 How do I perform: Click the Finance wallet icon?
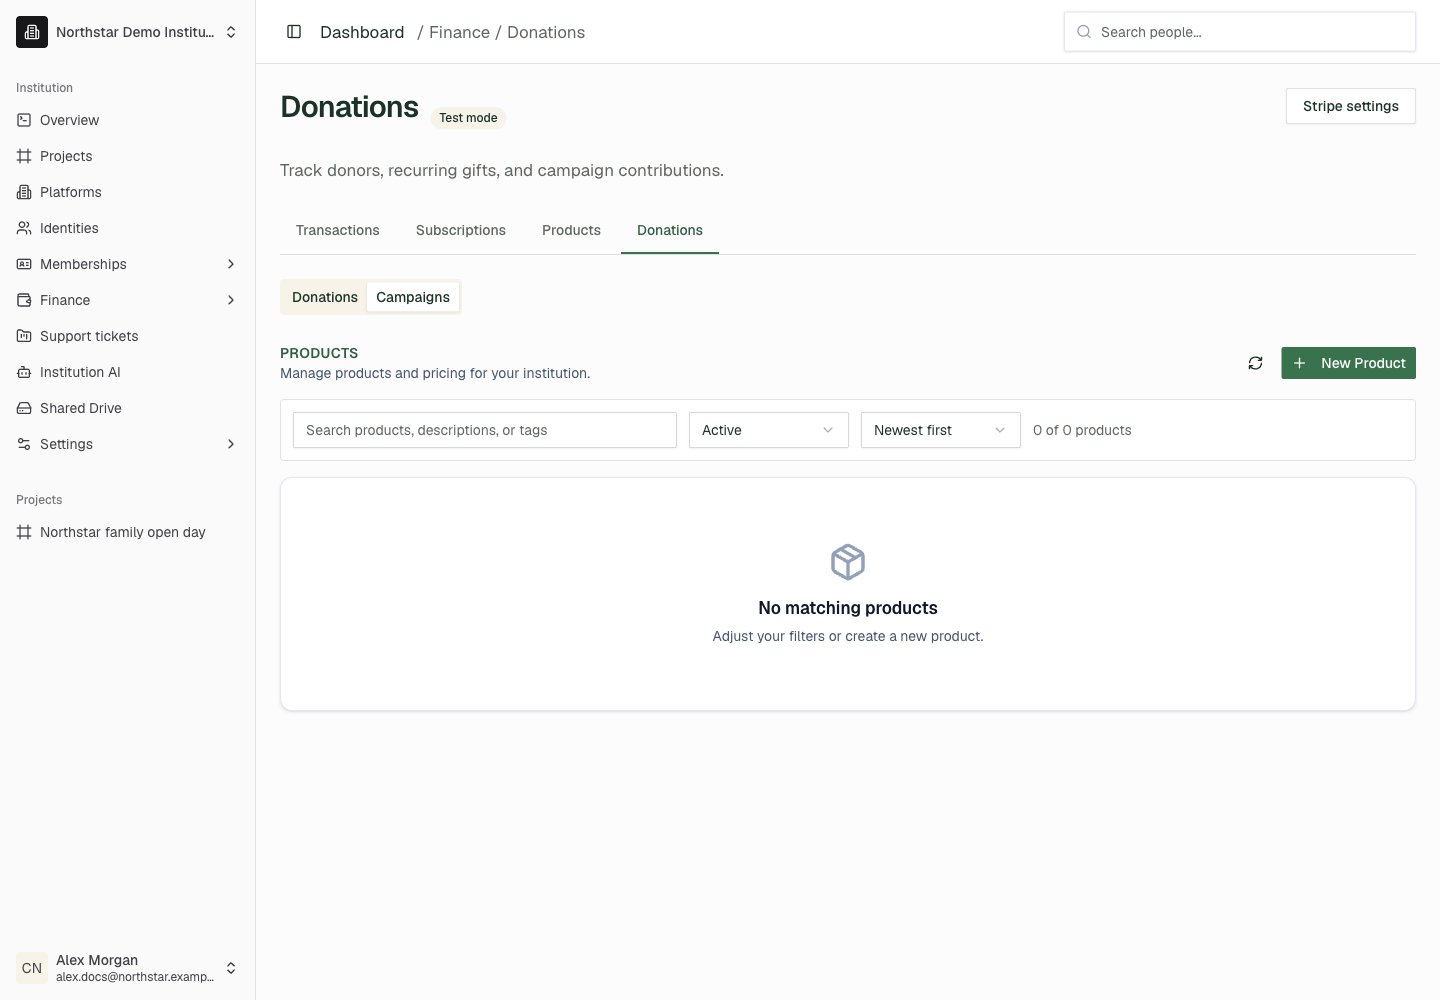coord(24,300)
